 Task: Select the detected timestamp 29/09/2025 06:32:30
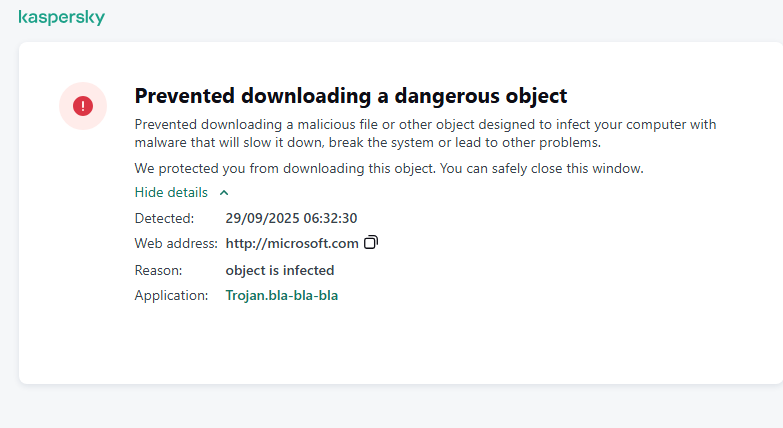pos(291,217)
